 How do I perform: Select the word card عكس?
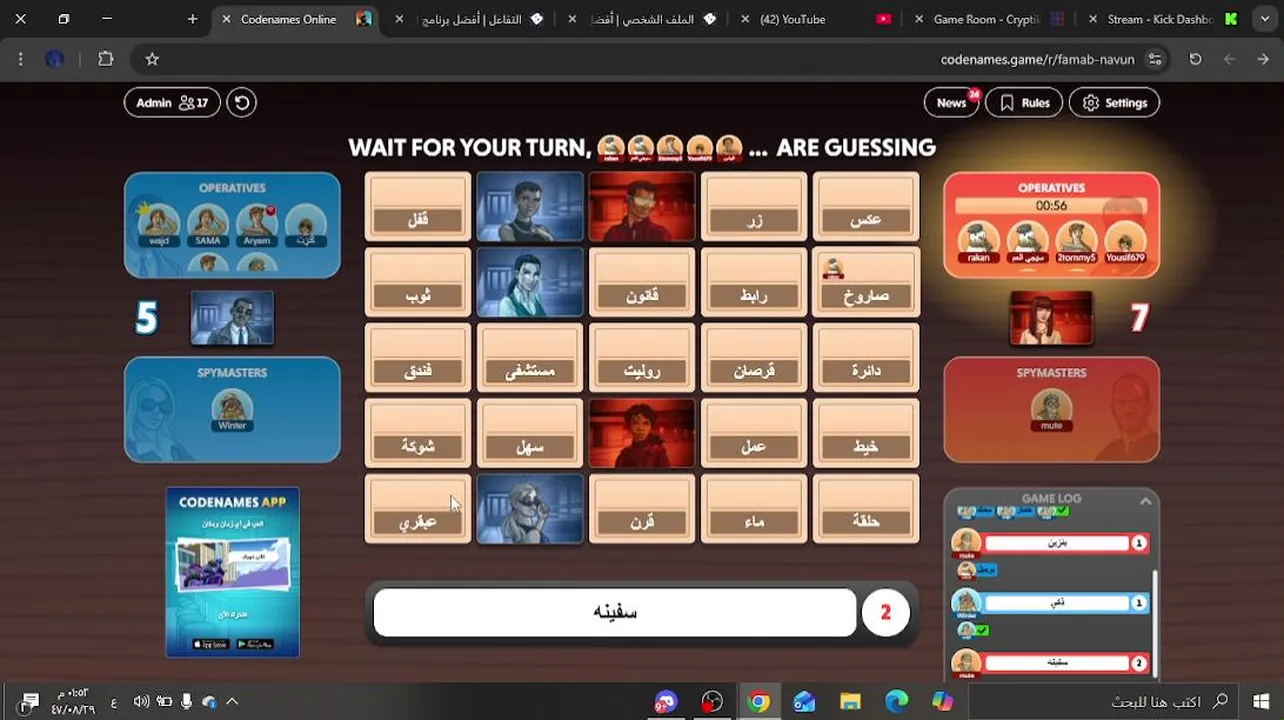866,207
